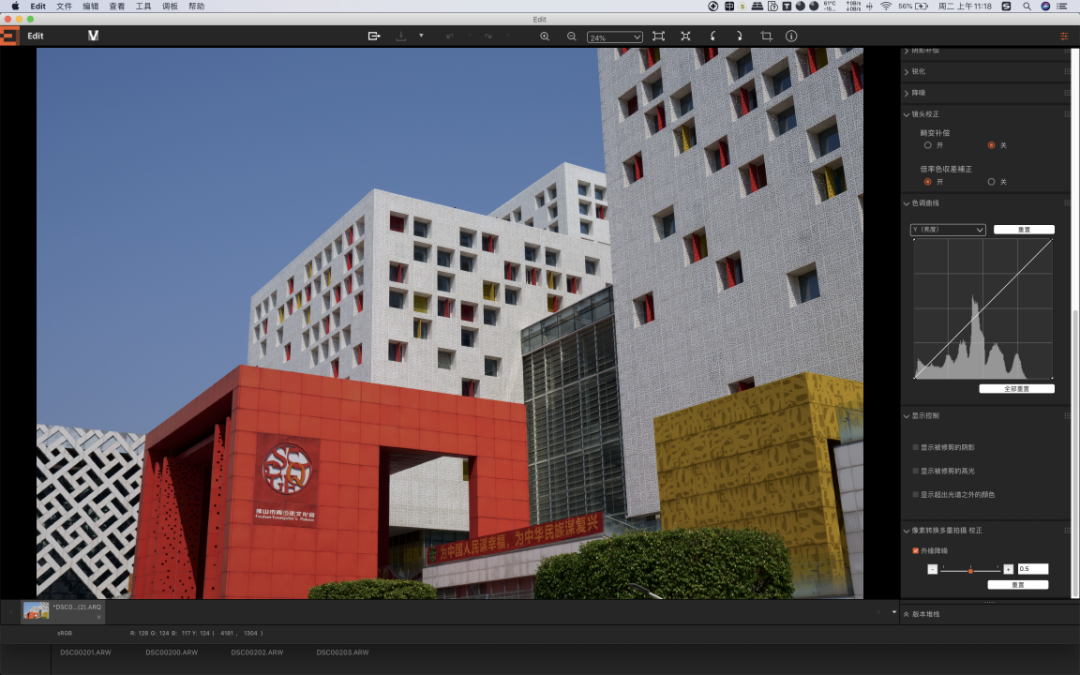This screenshot has height=675, width=1080.
Task: Enable 显示被修剪的高光 checkbox
Action: coord(915,471)
